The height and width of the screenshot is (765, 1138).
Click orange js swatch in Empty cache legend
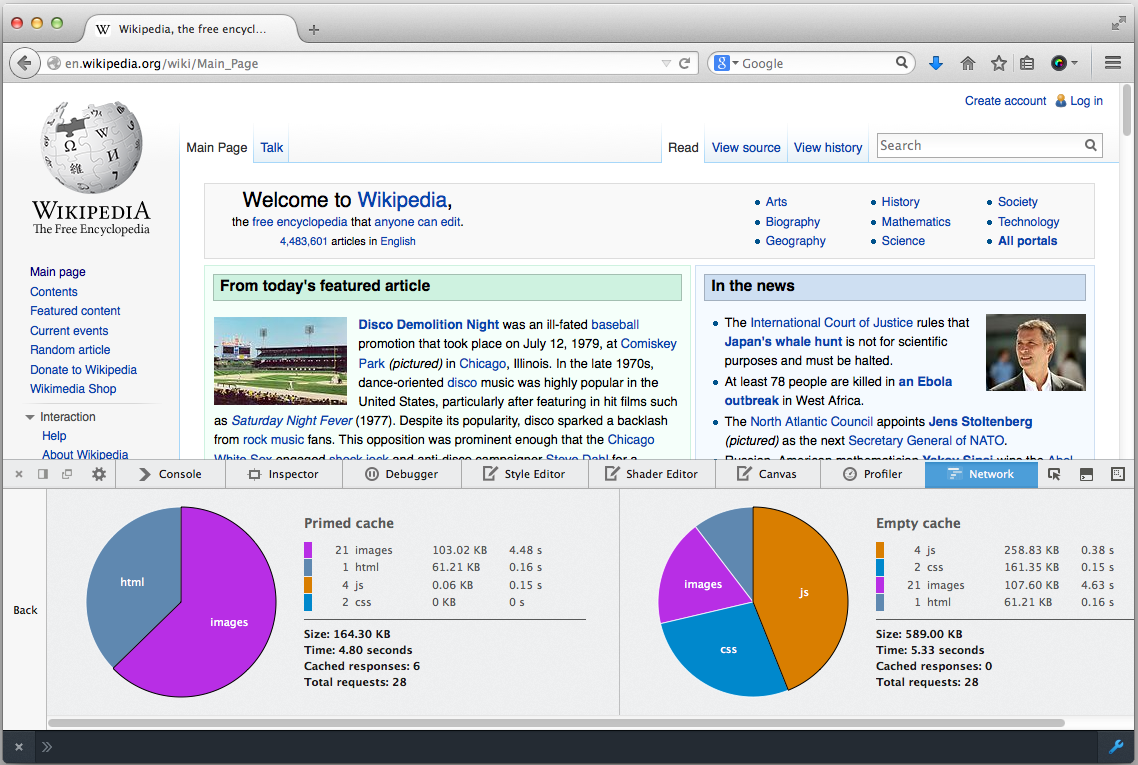880,549
